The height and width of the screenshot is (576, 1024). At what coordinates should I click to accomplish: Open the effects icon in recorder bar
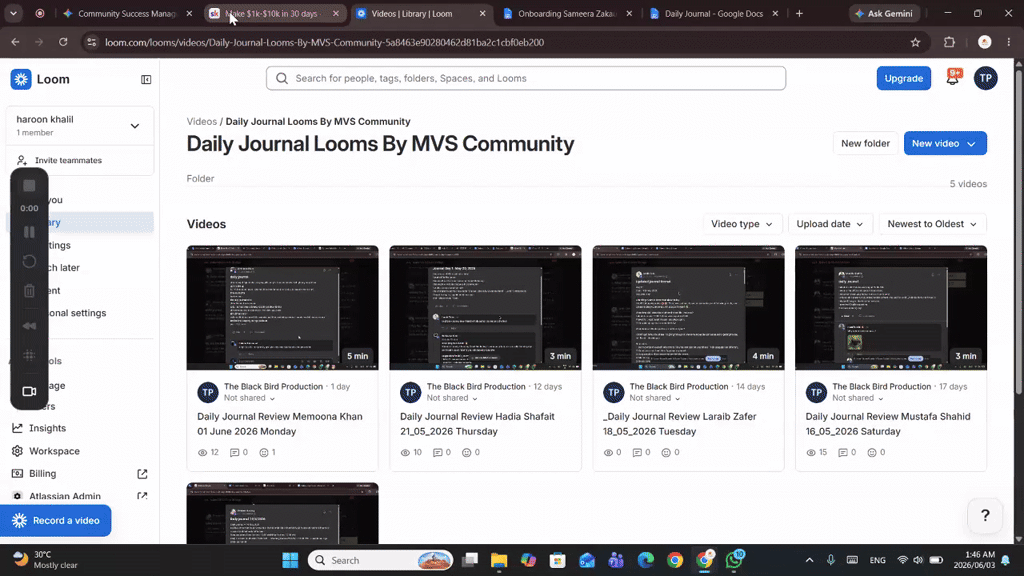click(x=29, y=356)
